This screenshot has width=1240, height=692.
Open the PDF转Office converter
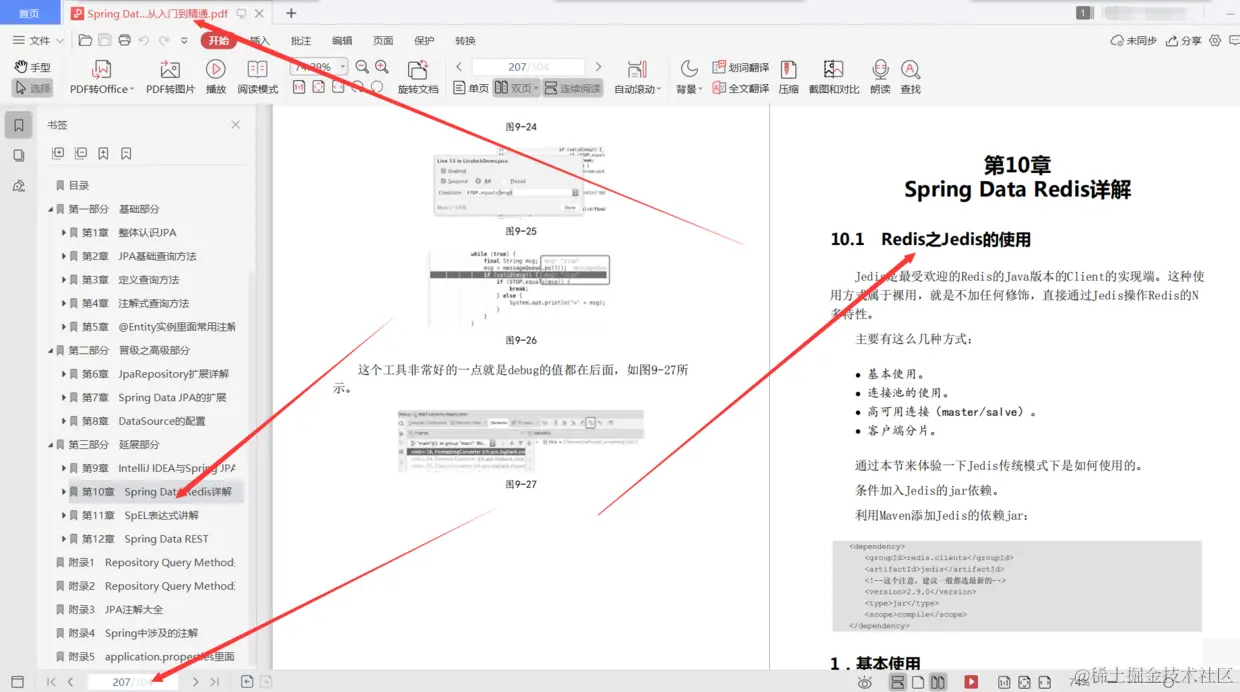[100, 77]
